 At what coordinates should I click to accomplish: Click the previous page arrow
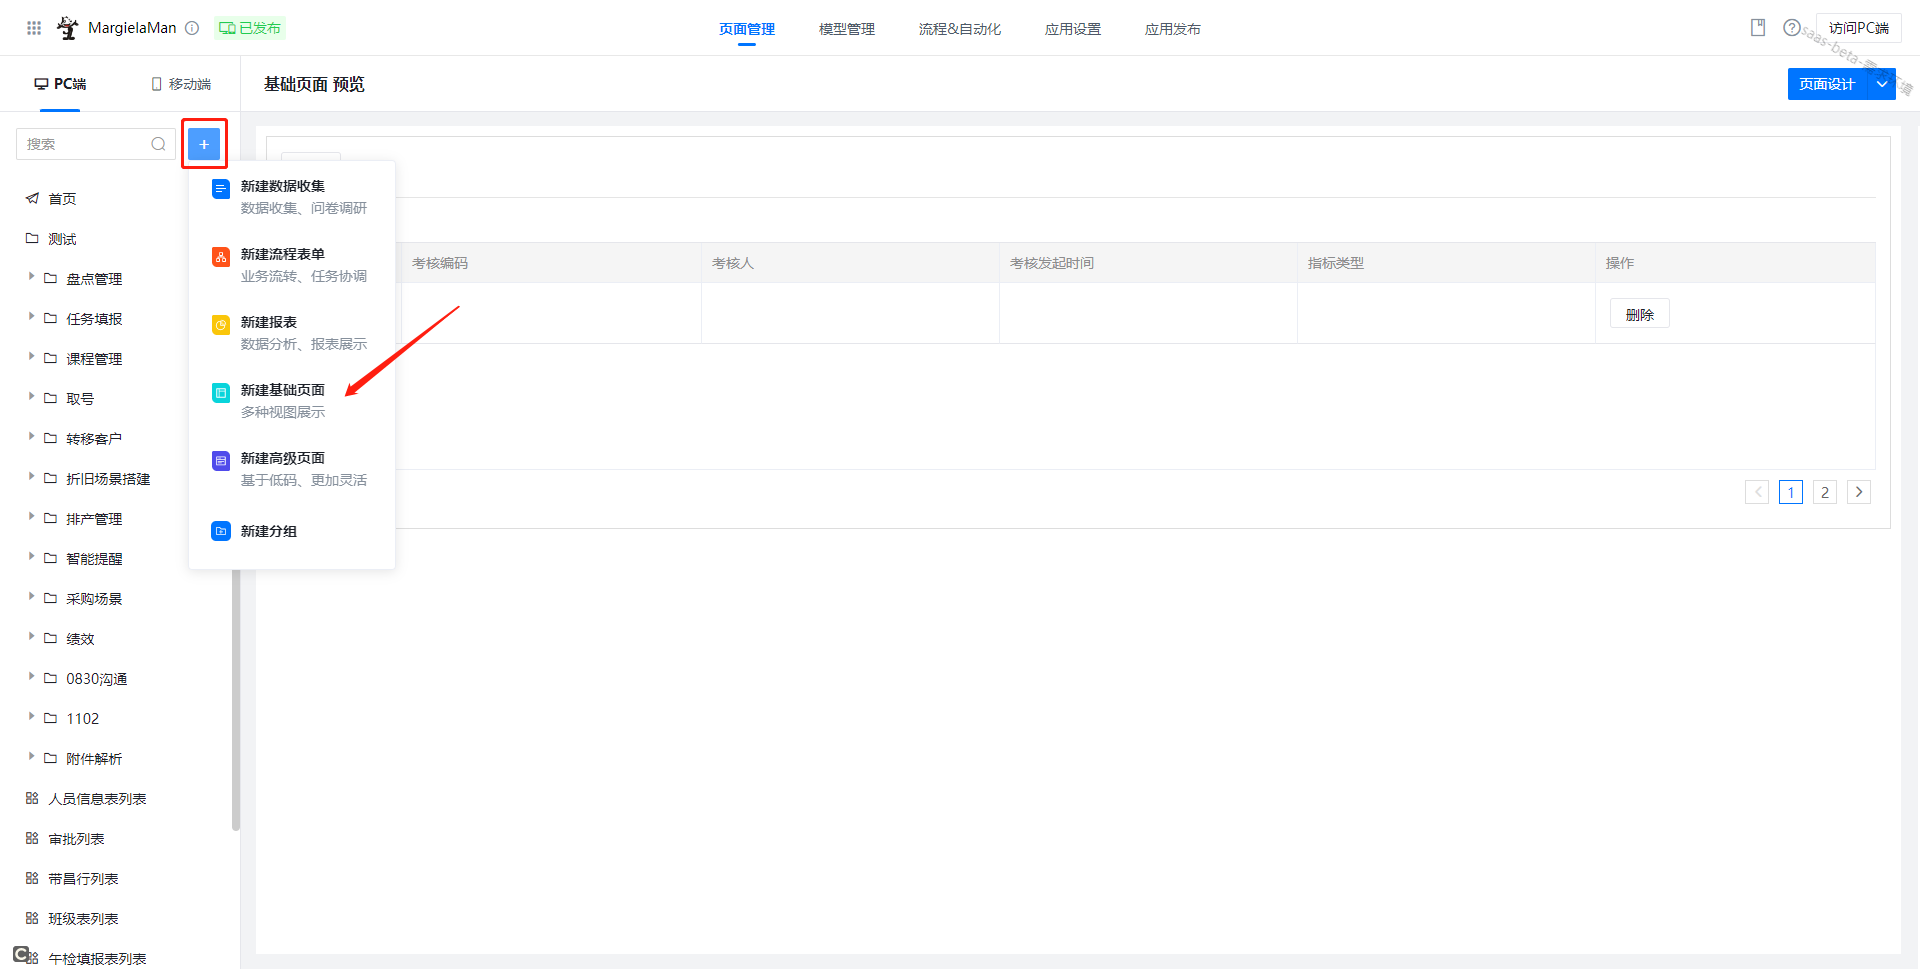pyautogui.click(x=1757, y=492)
